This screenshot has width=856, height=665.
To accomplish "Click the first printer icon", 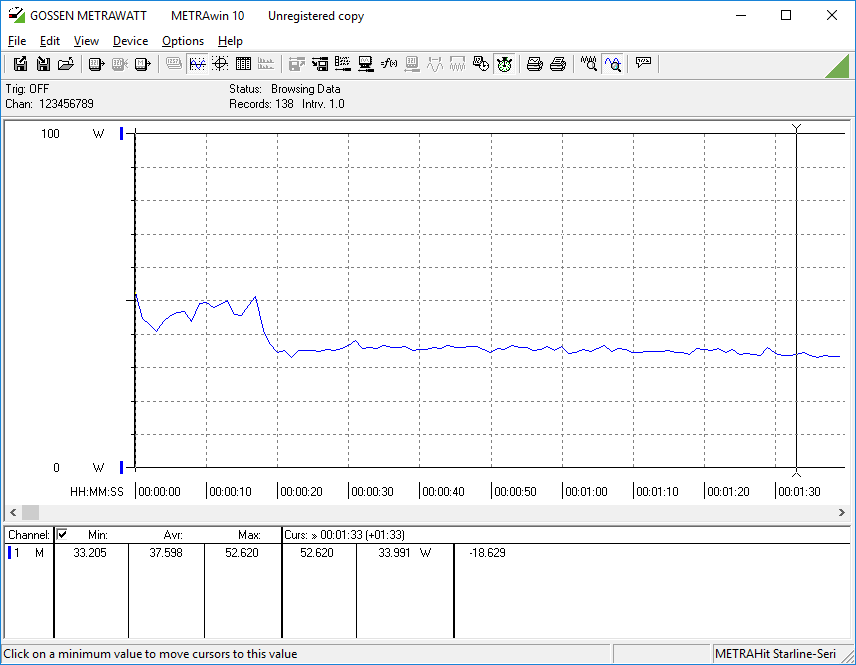I will (x=535, y=64).
